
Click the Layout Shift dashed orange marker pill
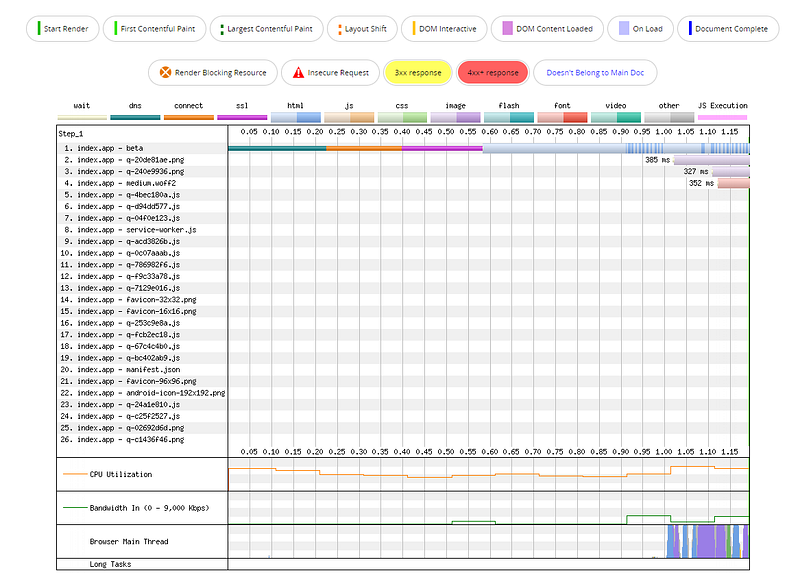(362, 29)
